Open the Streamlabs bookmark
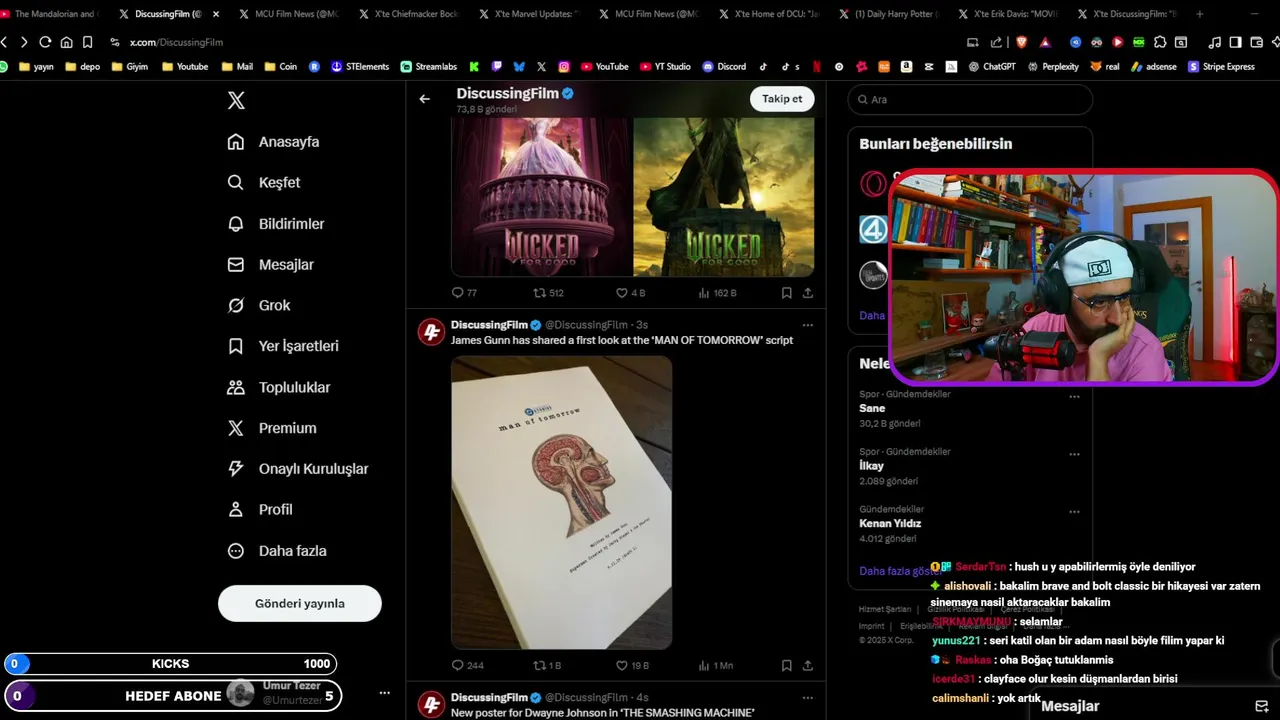Screen dimensions: 1280x720 pos(429,67)
